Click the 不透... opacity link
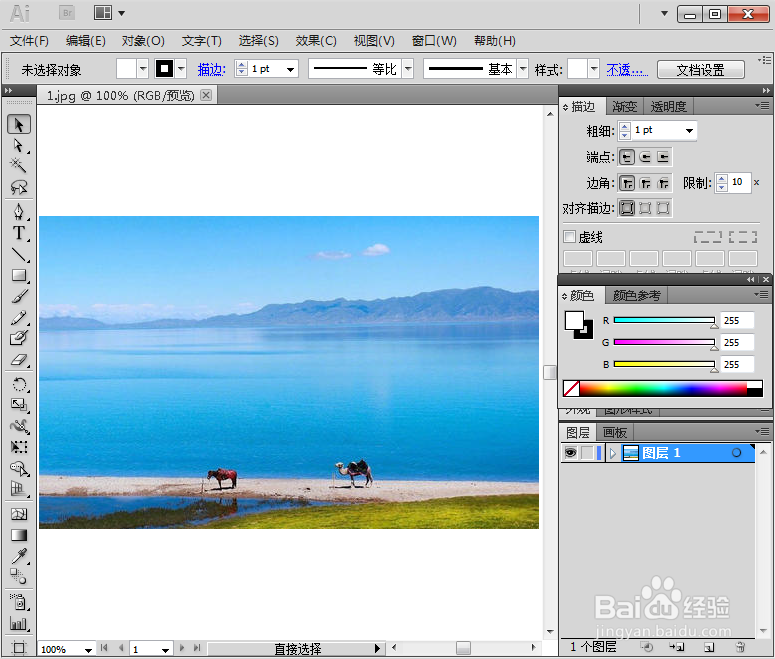The height and width of the screenshot is (659, 775). pyautogui.click(x=627, y=70)
